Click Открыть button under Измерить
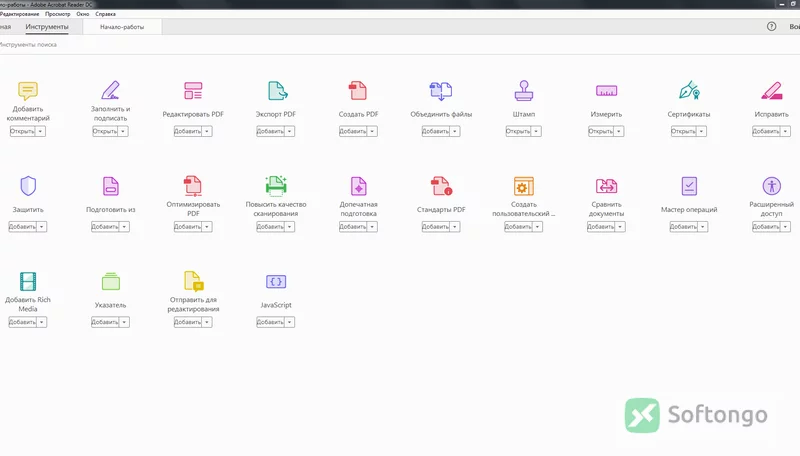The width and height of the screenshot is (800, 456). click(601, 132)
